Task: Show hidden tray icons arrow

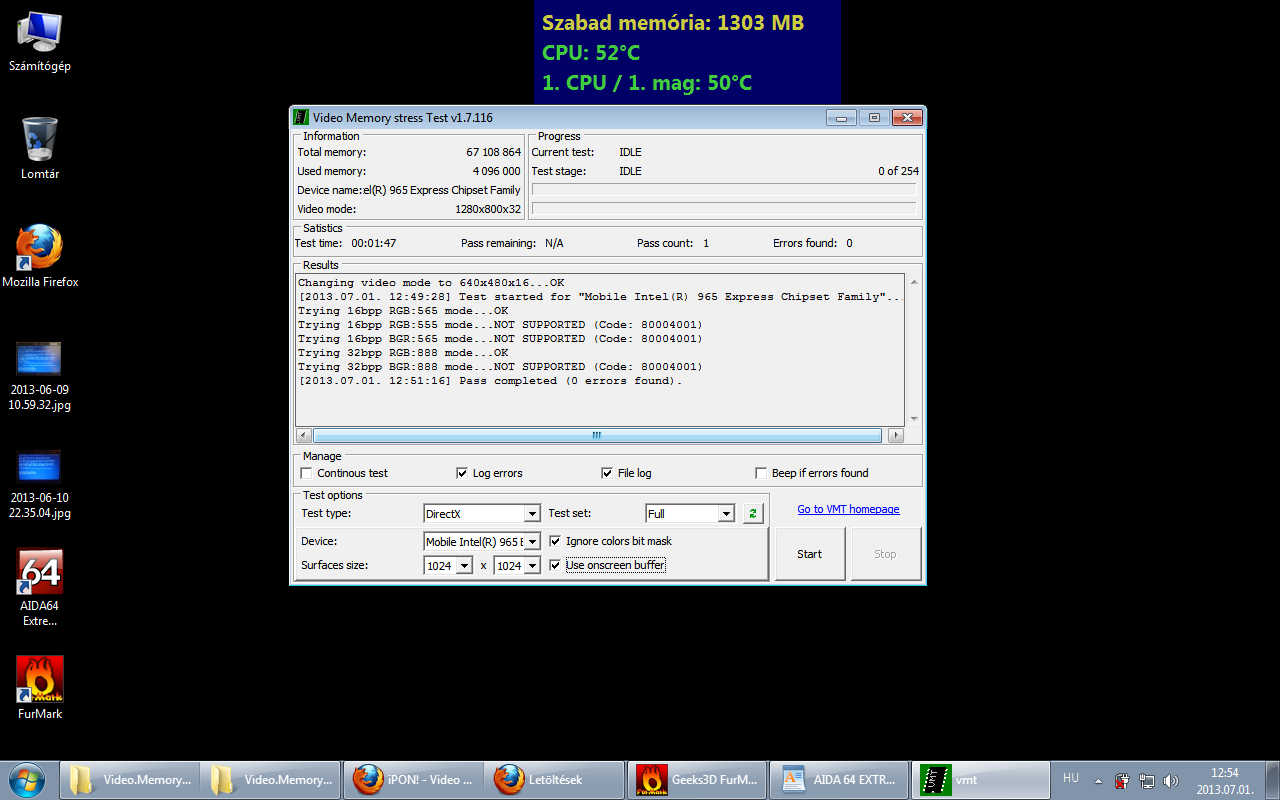Action: (x=1098, y=780)
